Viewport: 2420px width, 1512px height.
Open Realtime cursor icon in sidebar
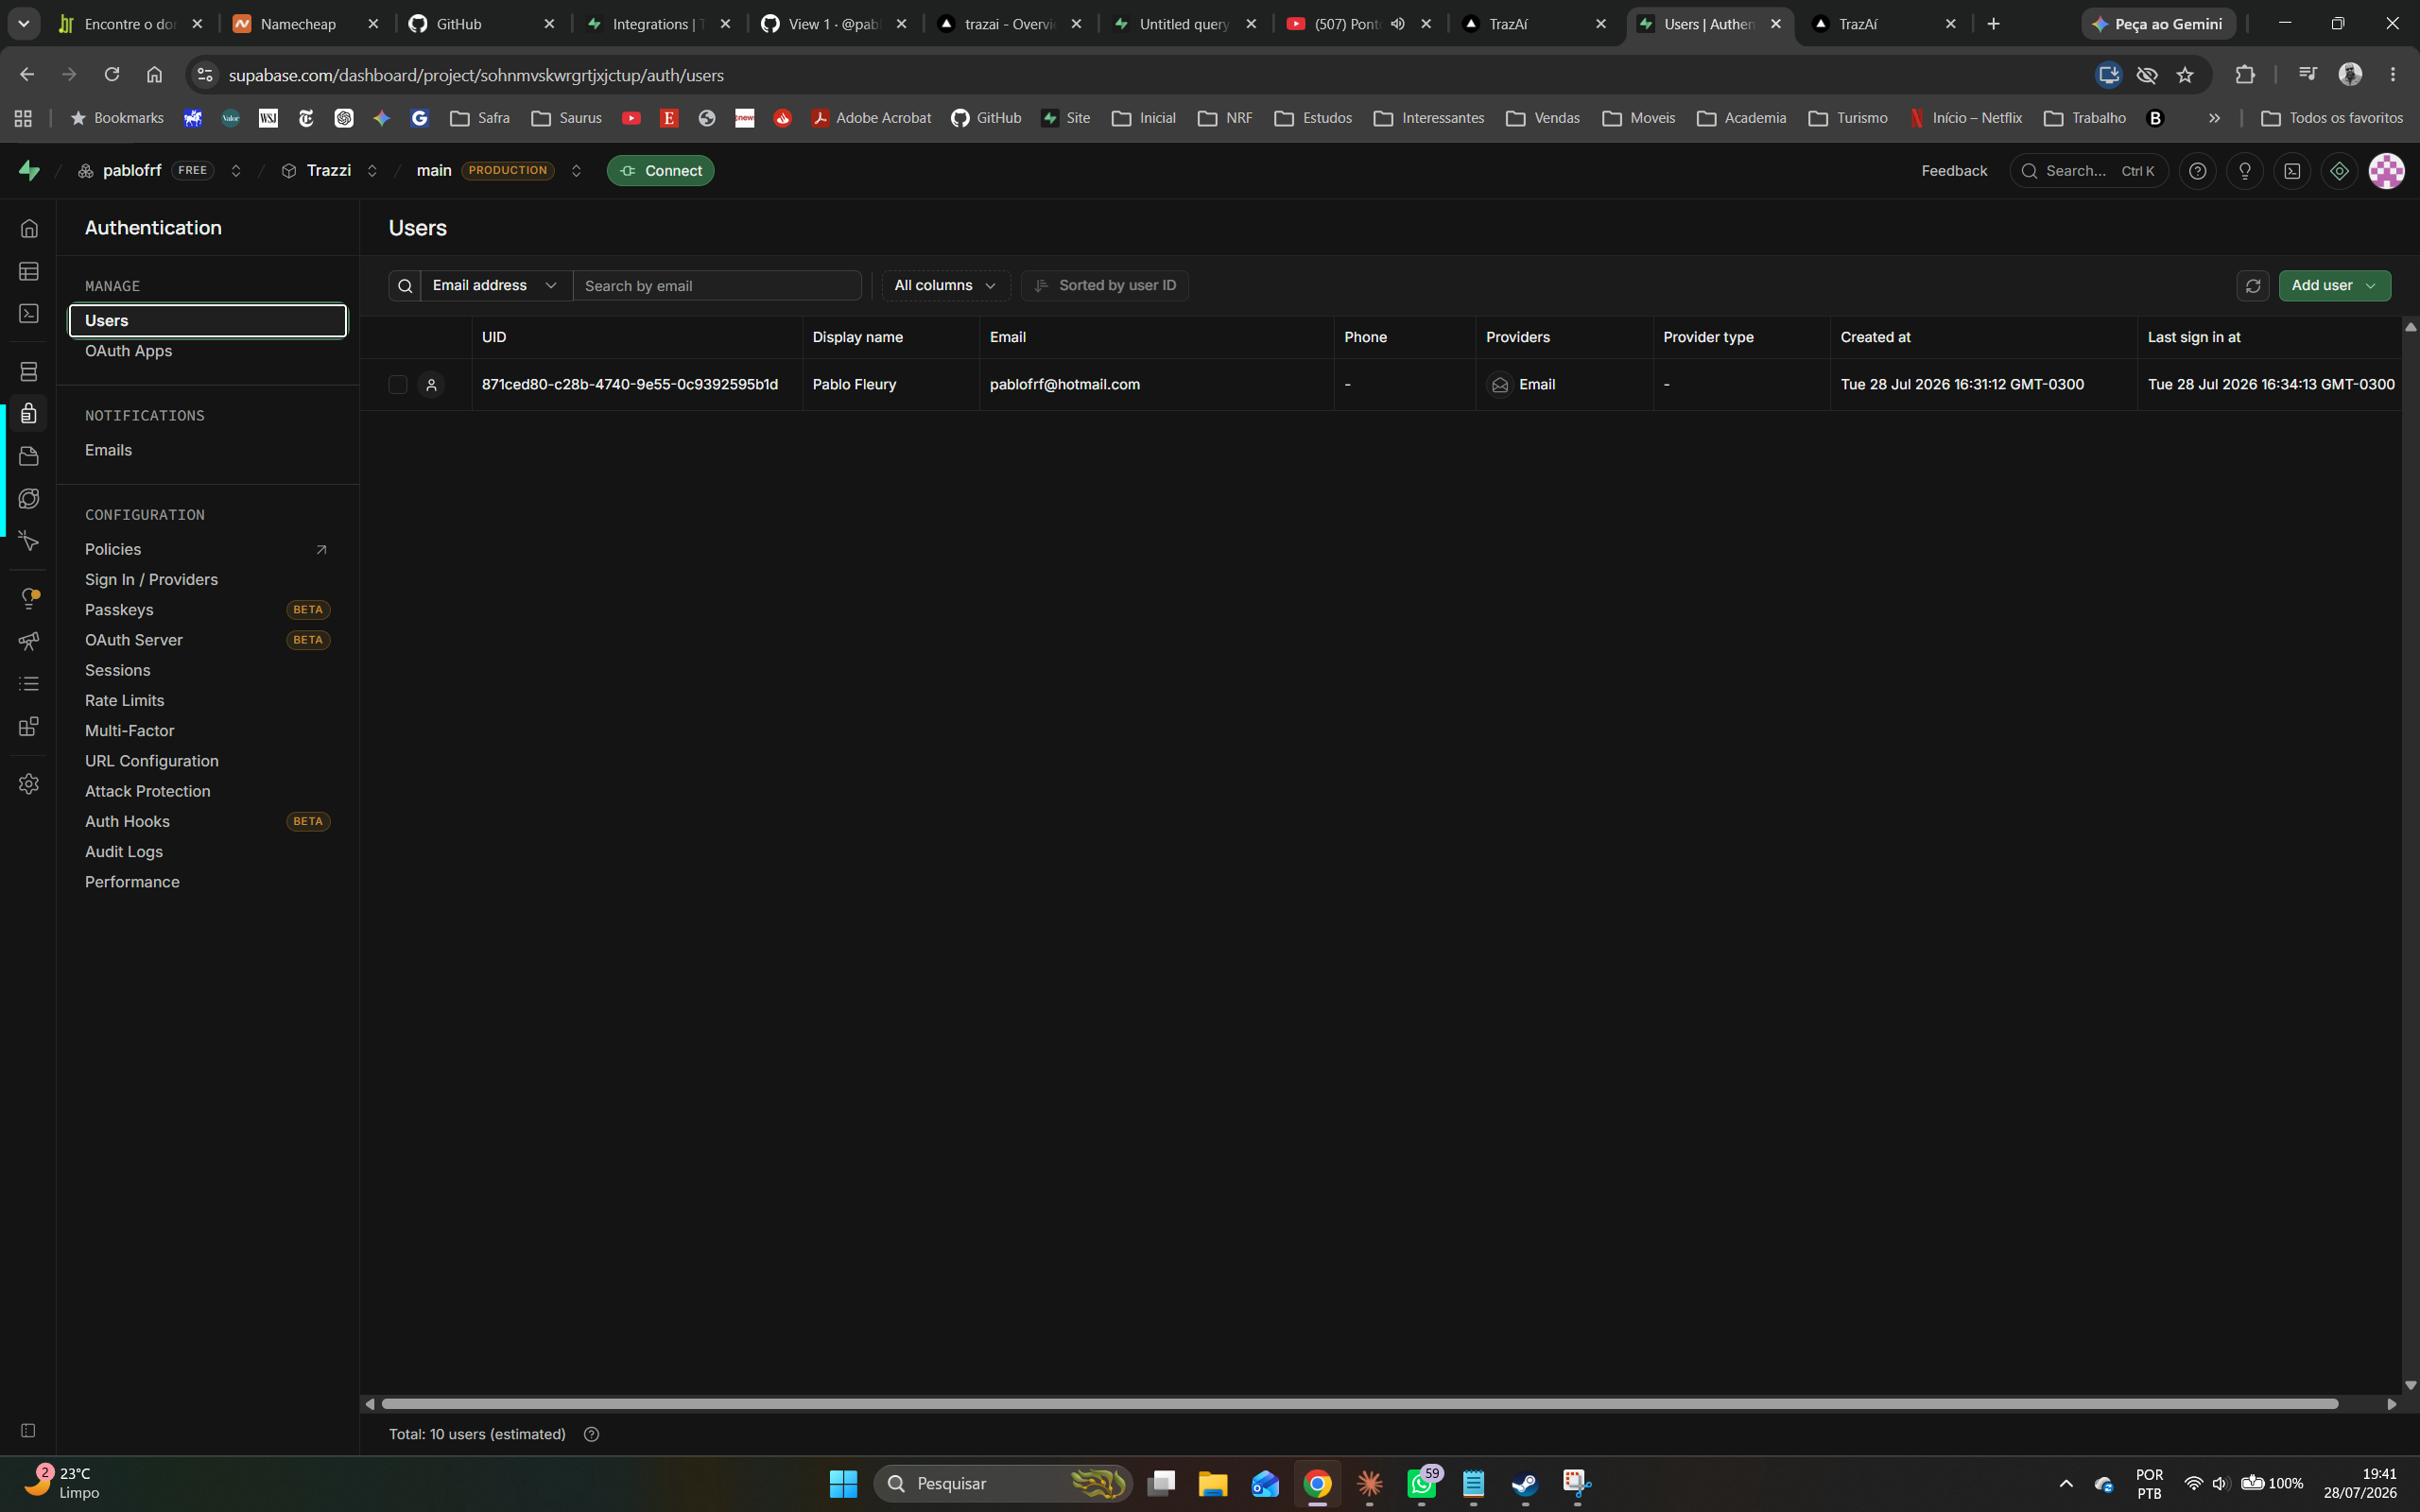[x=29, y=541]
